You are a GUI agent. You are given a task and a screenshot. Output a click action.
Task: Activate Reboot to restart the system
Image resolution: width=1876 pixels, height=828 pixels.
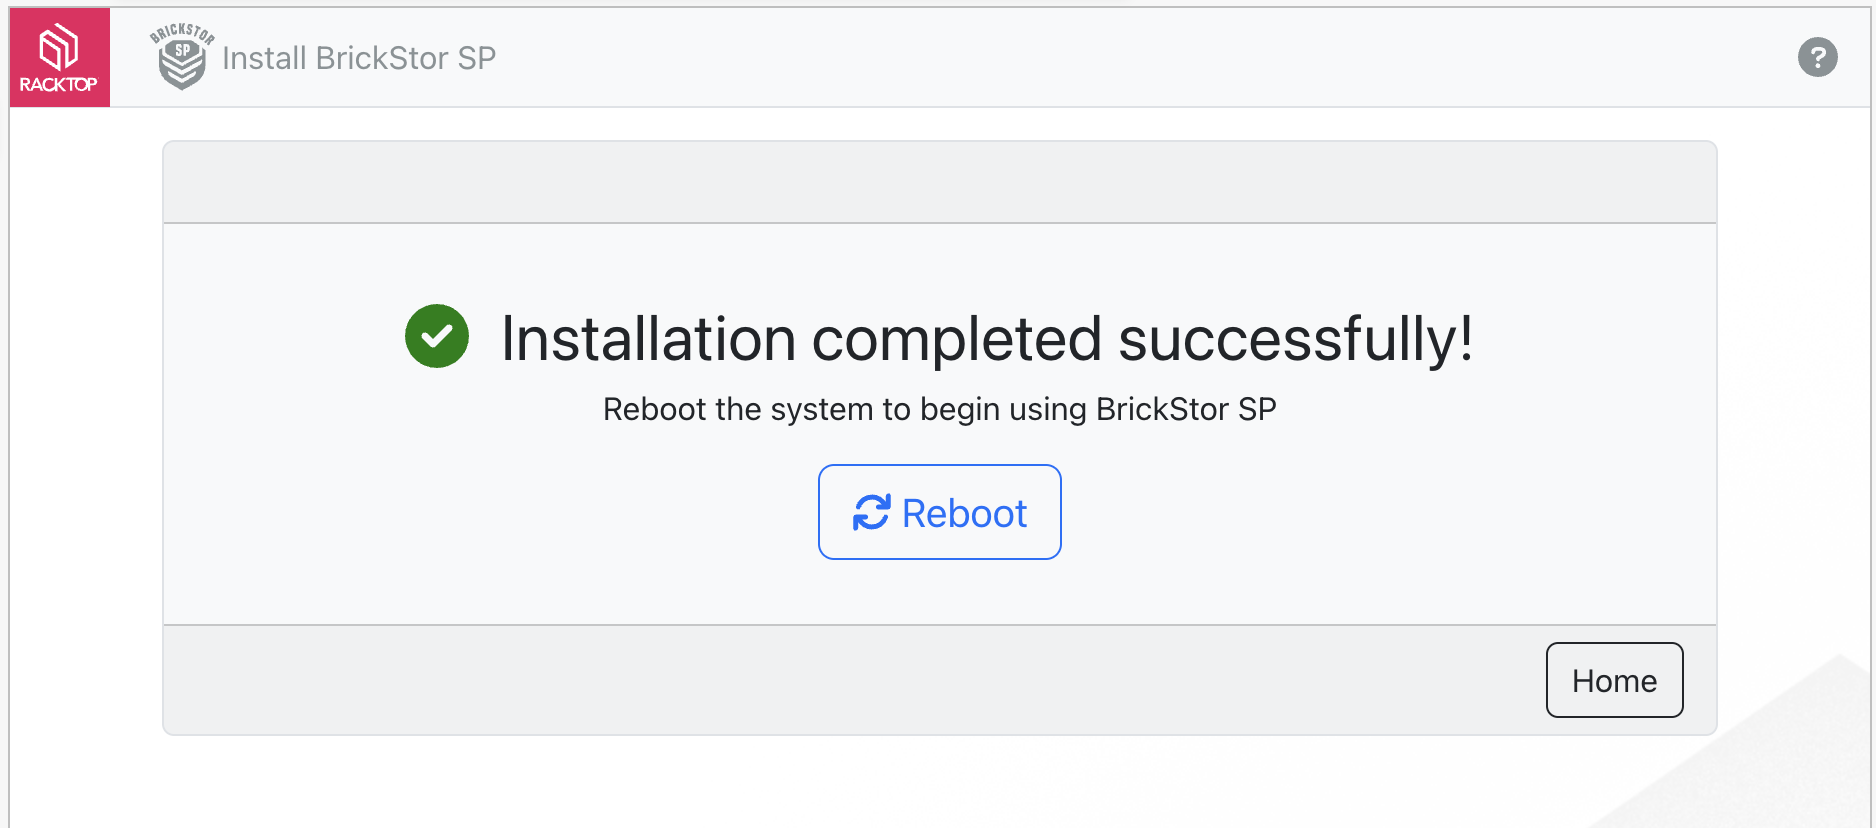[x=939, y=512]
